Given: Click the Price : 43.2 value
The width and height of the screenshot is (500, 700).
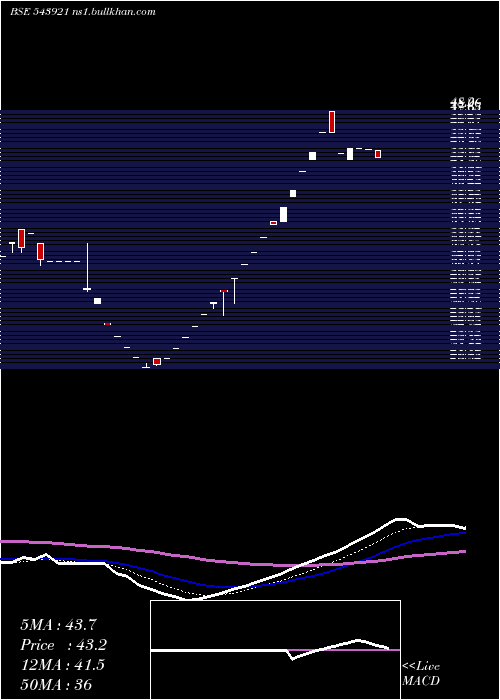Looking at the screenshot, I should tap(63, 645).
